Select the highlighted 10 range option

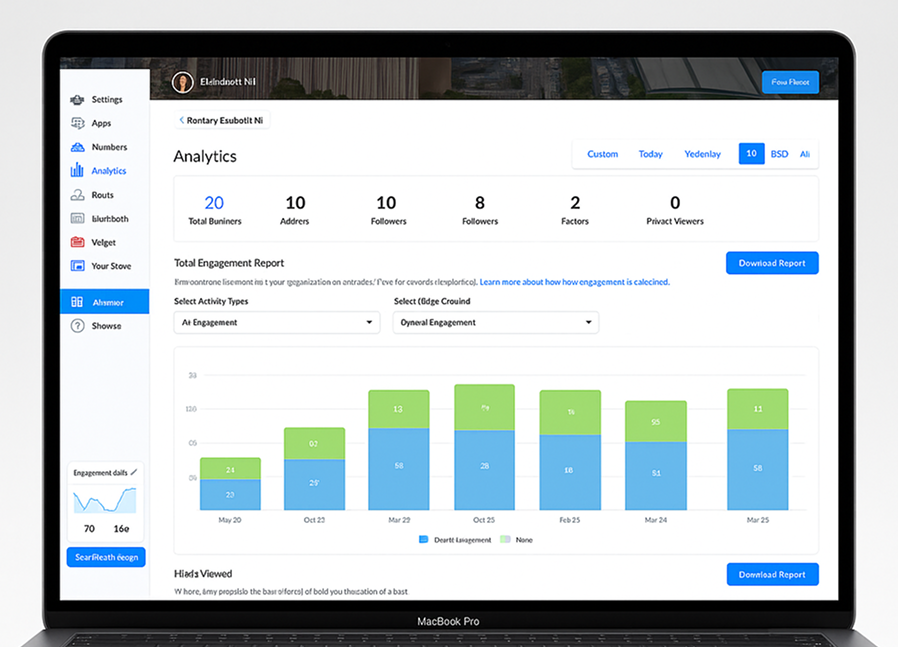point(751,153)
